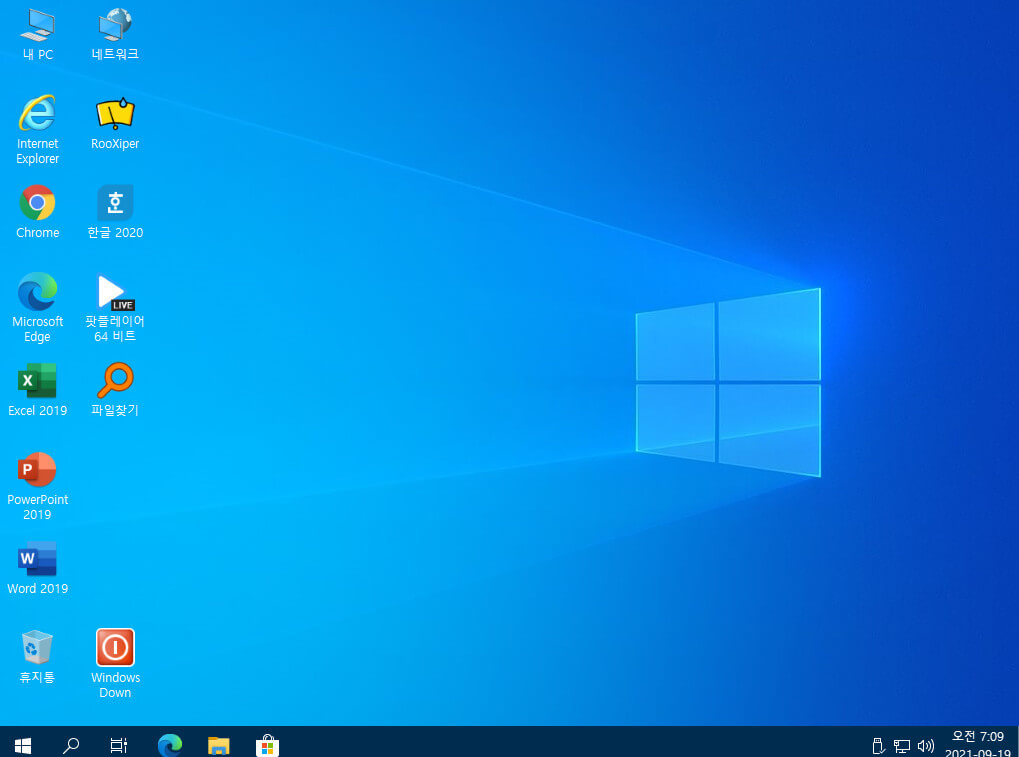
Task: Select the 휴지통 recycle bin icon
Action: coord(38,656)
